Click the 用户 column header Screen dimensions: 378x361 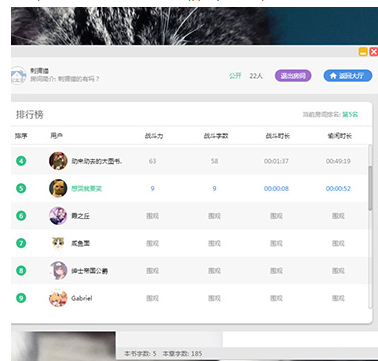pyautogui.click(x=56, y=136)
